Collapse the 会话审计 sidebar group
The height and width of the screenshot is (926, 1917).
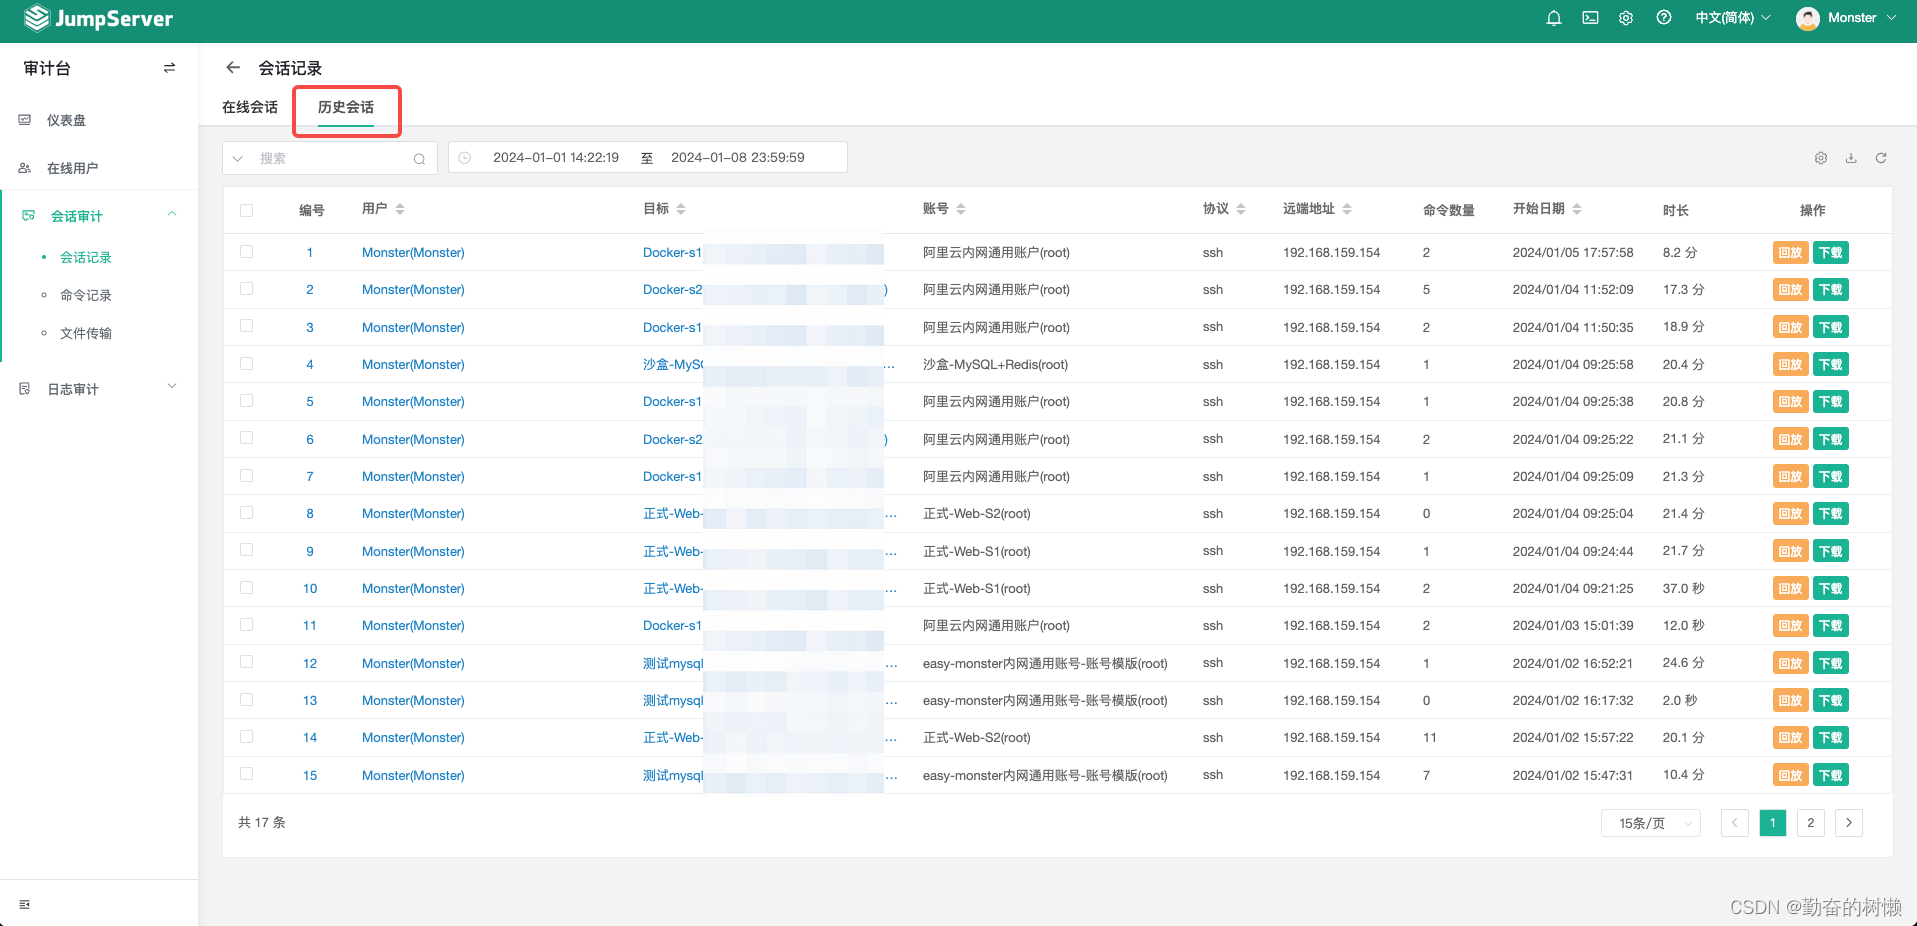pyautogui.click(x=172, y=215)
